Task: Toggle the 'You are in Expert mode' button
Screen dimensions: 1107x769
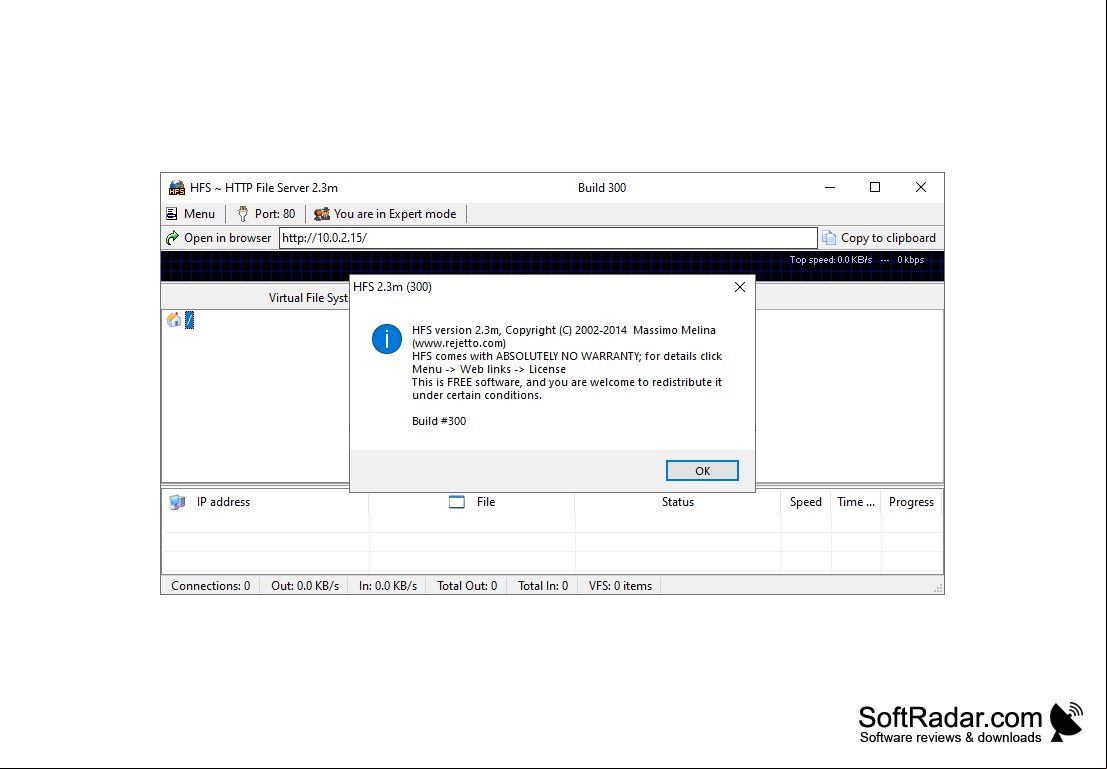Action: click(385, 214)
